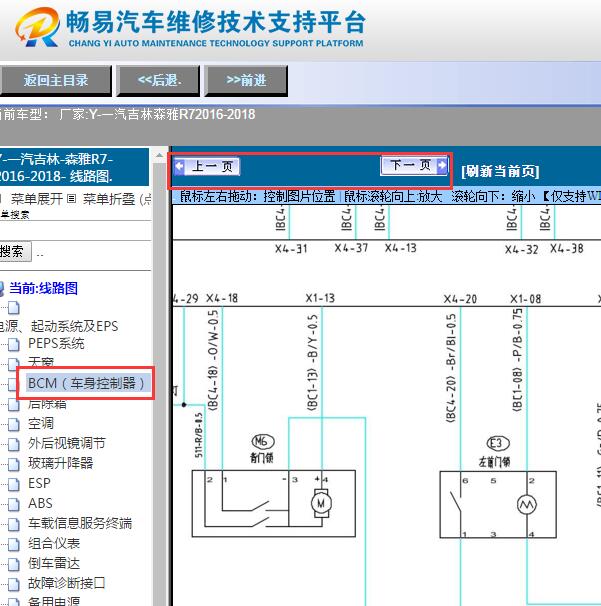
Task: Click the page icon beside 外后视镜调节
Action: click(x=14, y=444)
